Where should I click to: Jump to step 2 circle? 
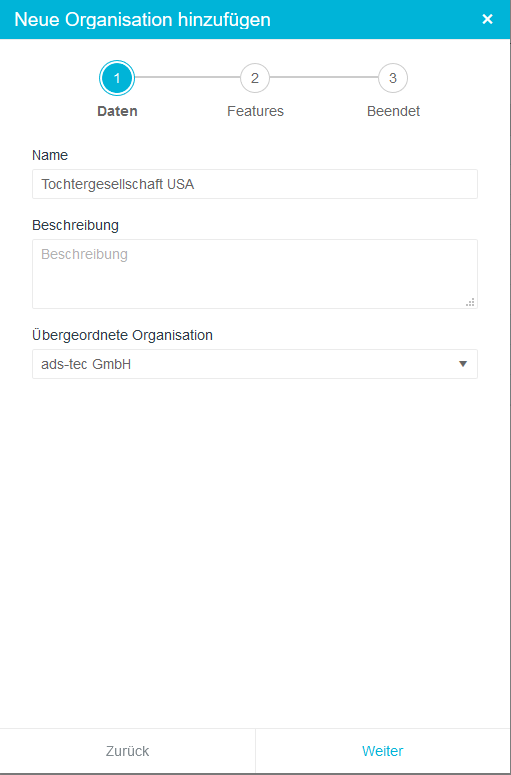255,78
